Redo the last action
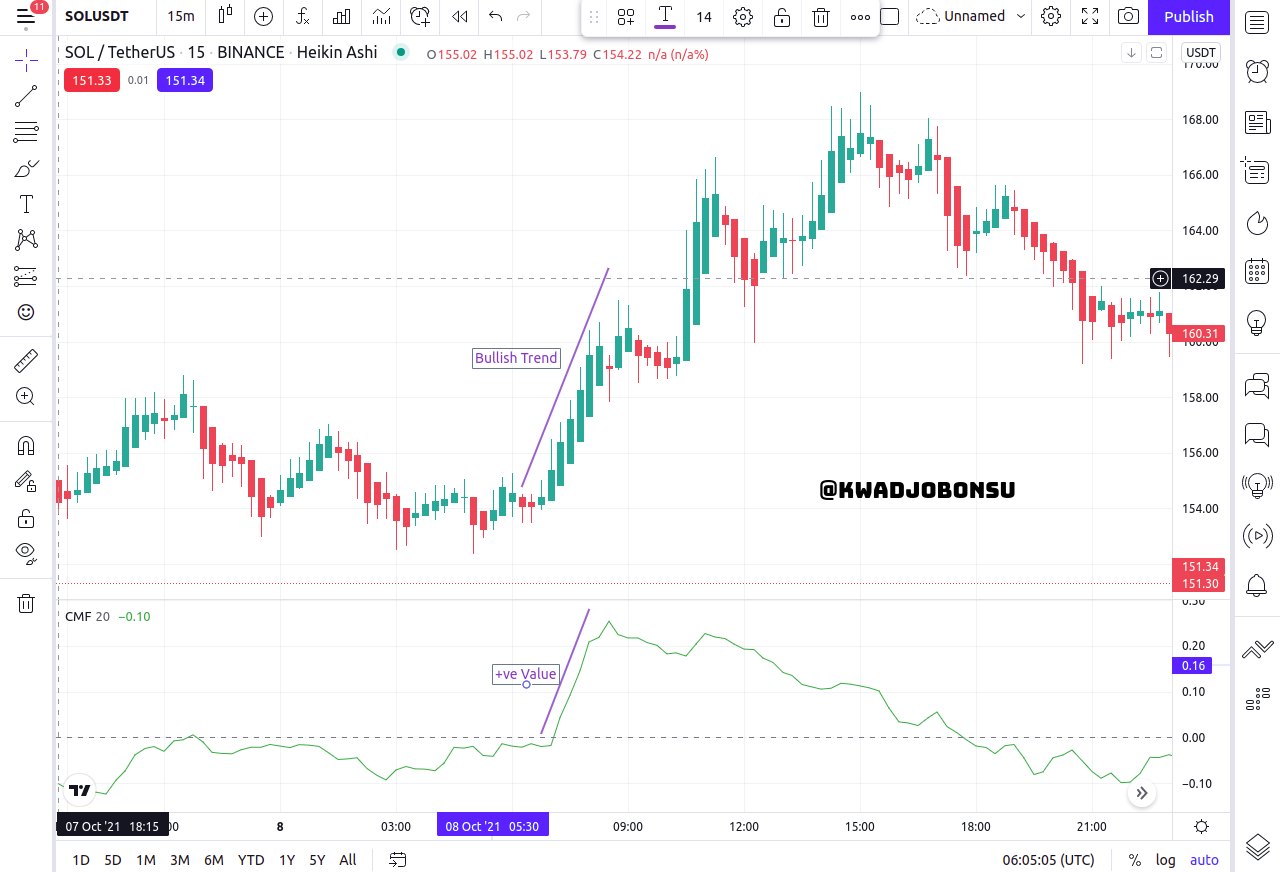 tap(523, 16)
